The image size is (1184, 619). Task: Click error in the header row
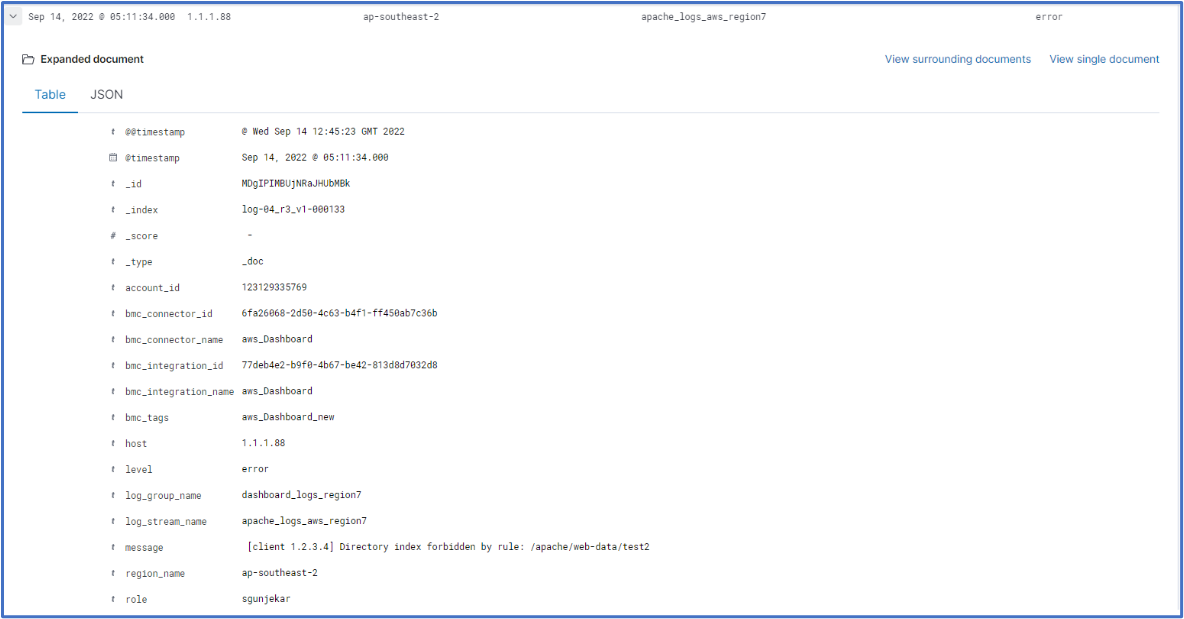point(1049,17)
